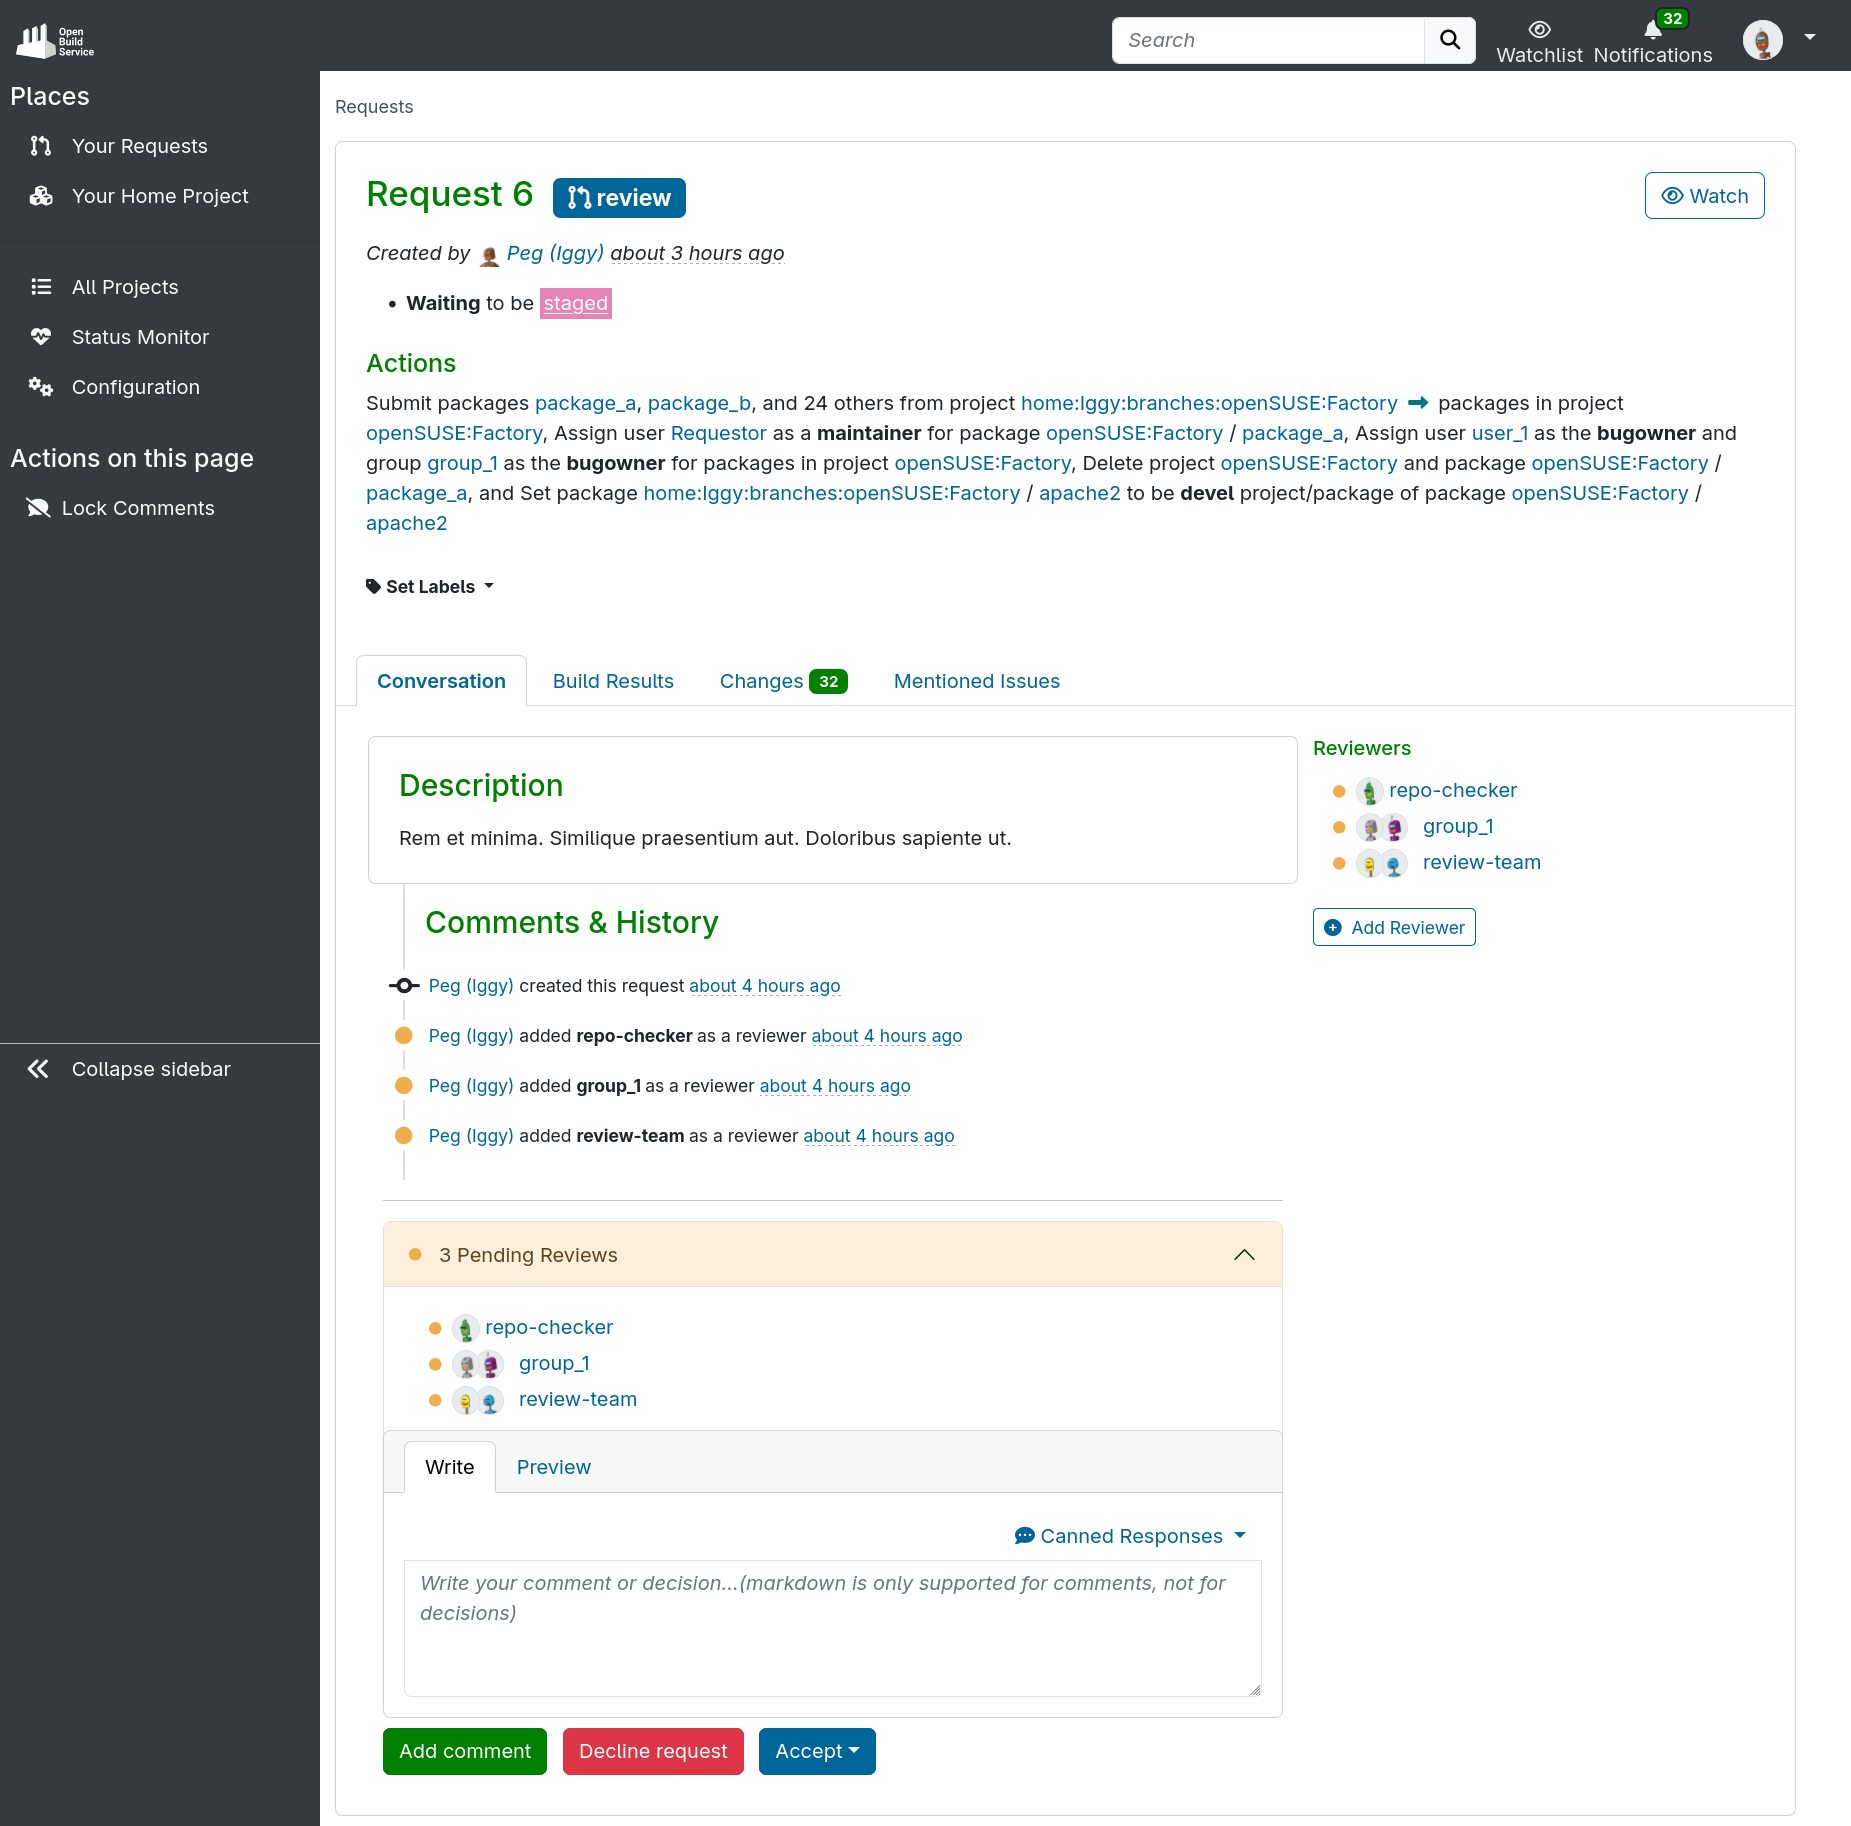Switch to the Build Results tab

pyautogui.click(x=613, y=681)
